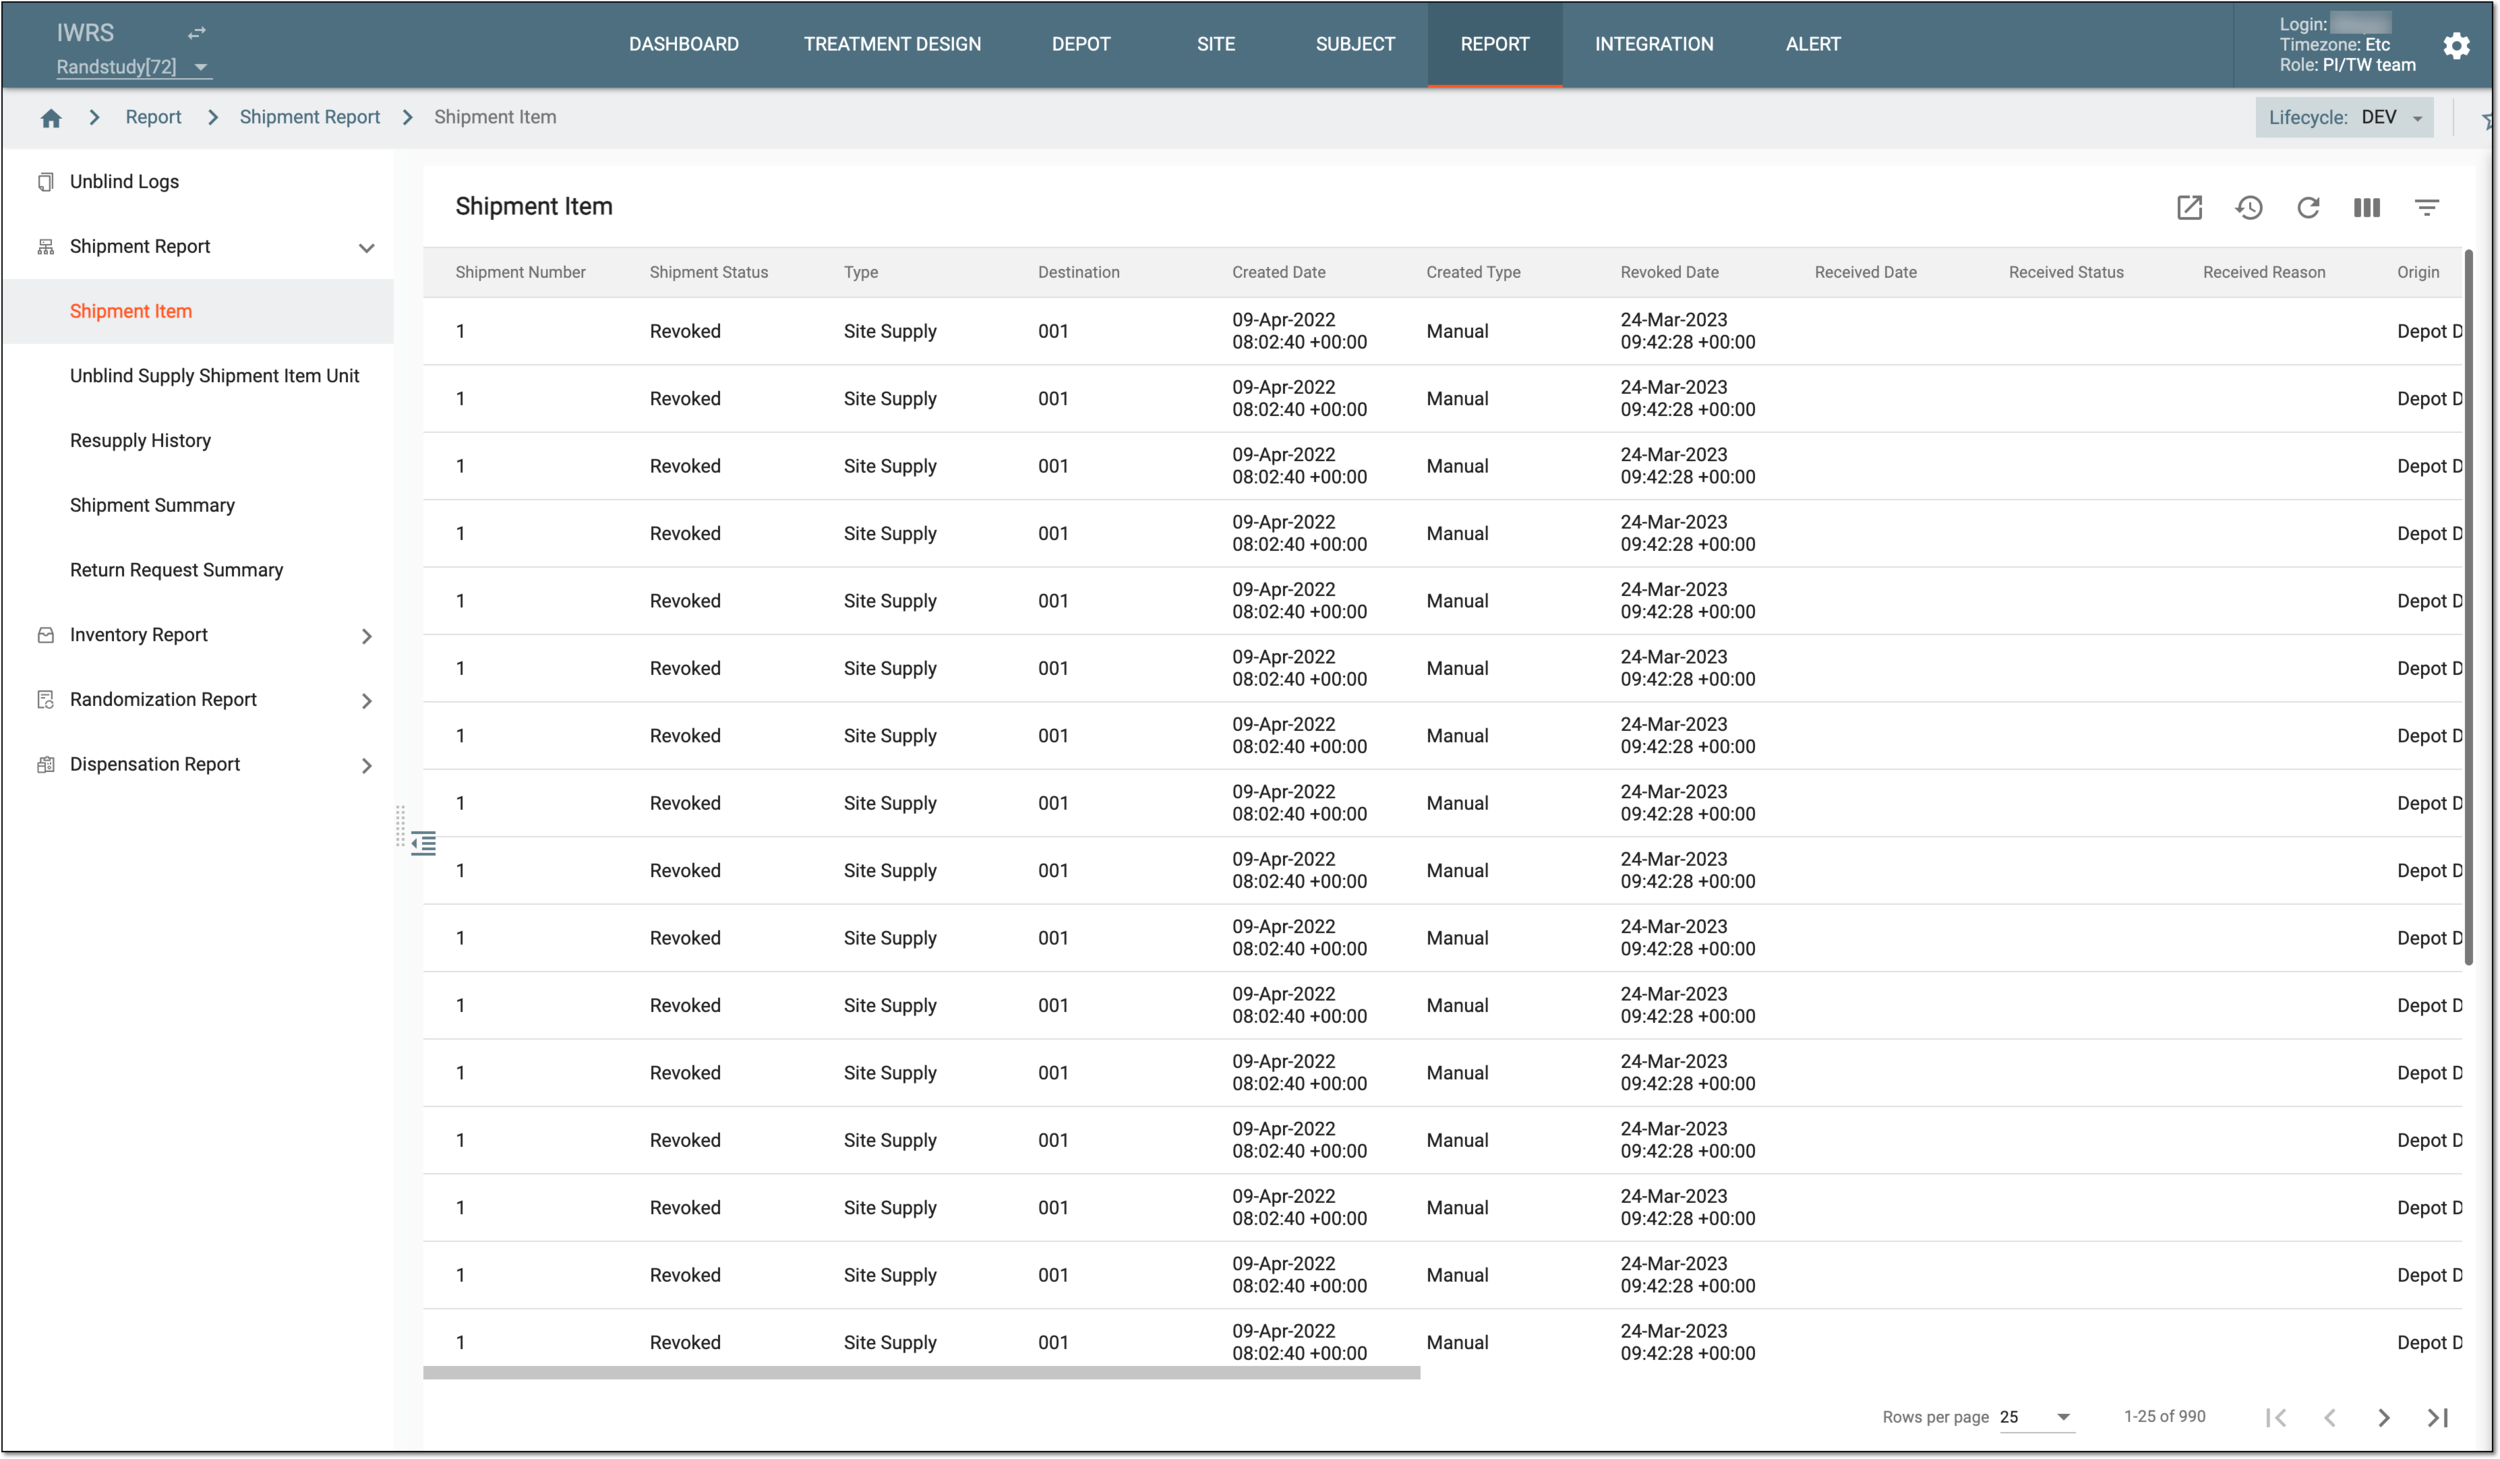Screen dimensions: 2500x1459
Task: Click the switch application arrows icon
Action: click(x=196, y=33)
